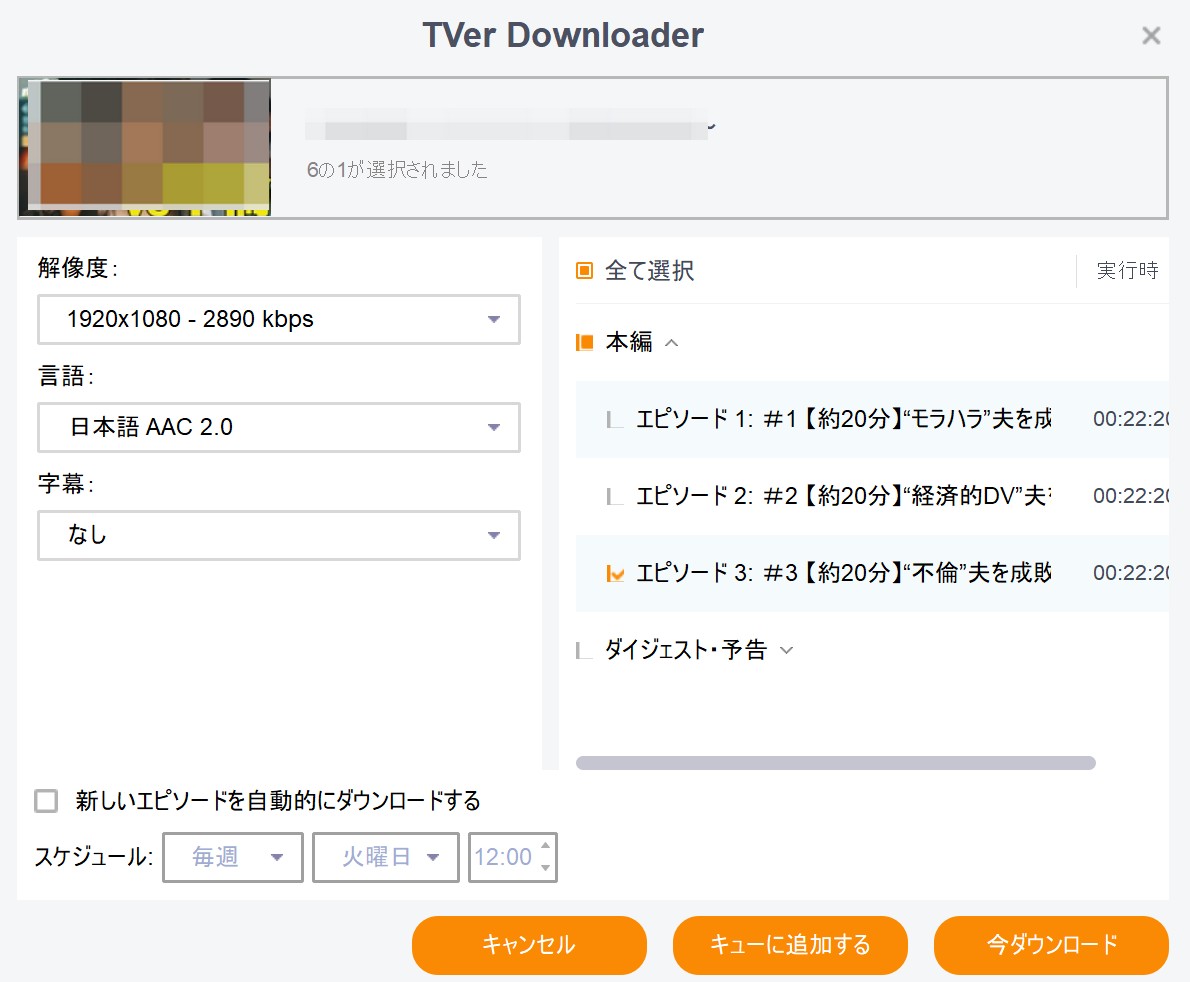Check the エピソード 1 checkbox
This screenshot has height=982, width=1190.
[615, 420]
